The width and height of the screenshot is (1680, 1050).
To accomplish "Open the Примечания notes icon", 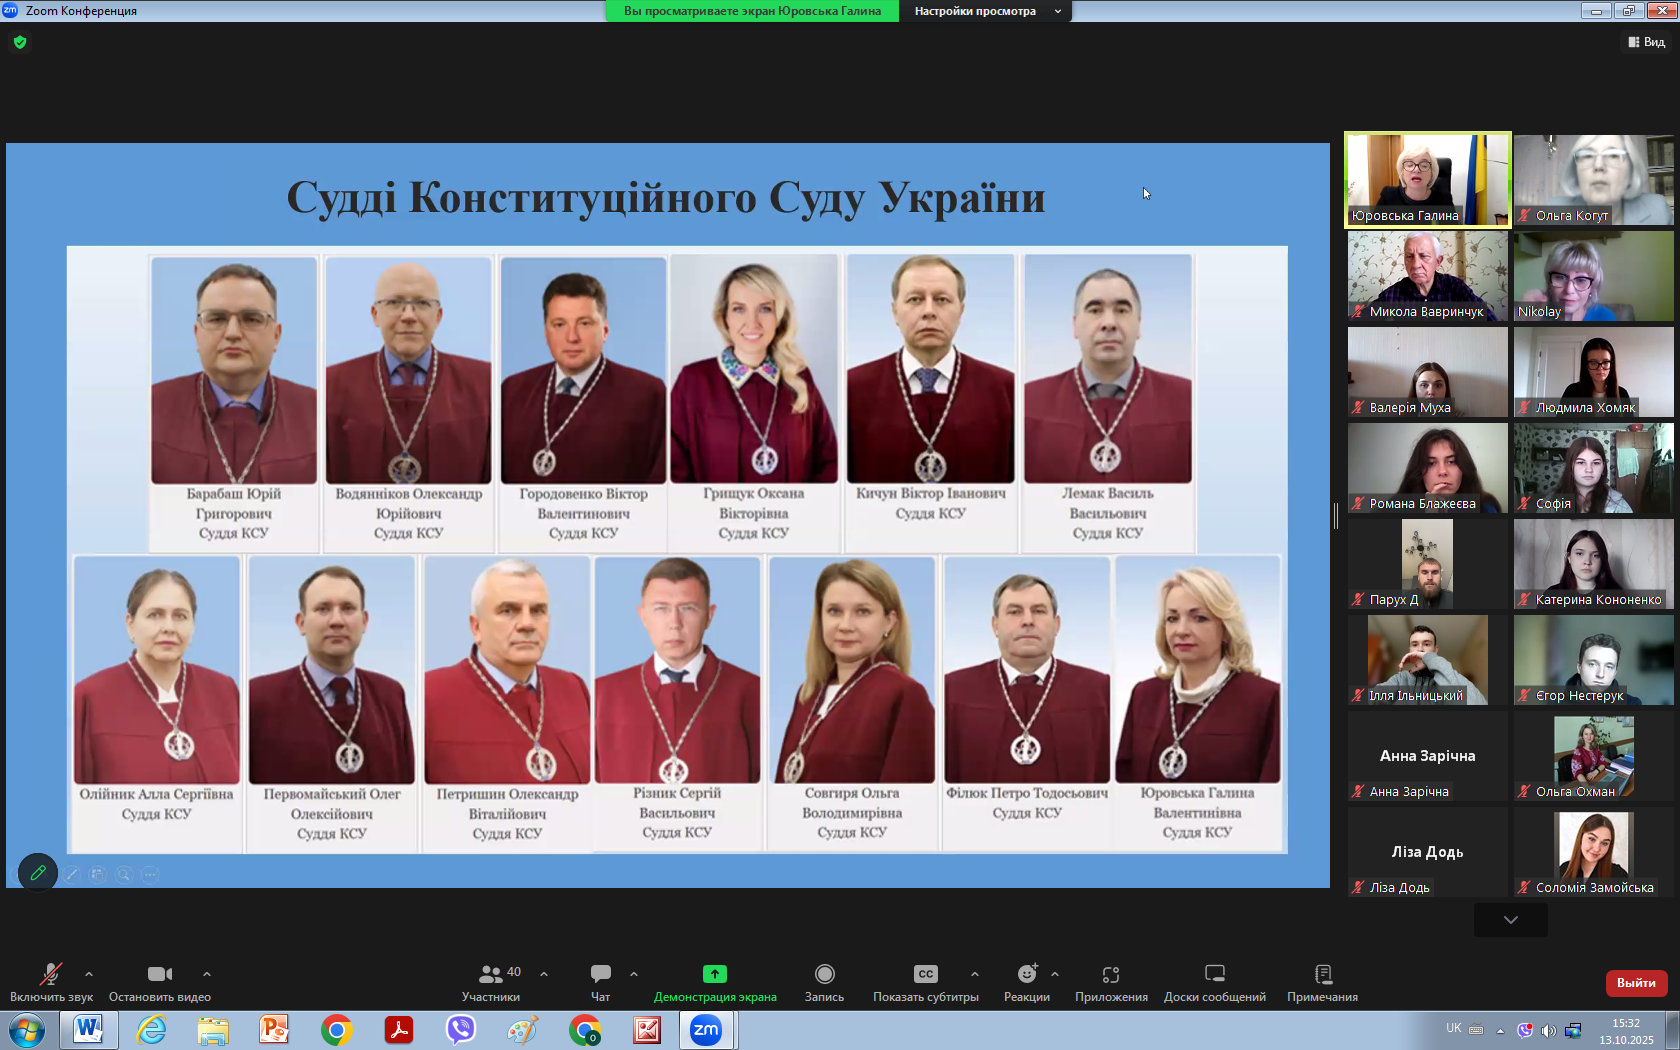I will [x=1322, y=974].
